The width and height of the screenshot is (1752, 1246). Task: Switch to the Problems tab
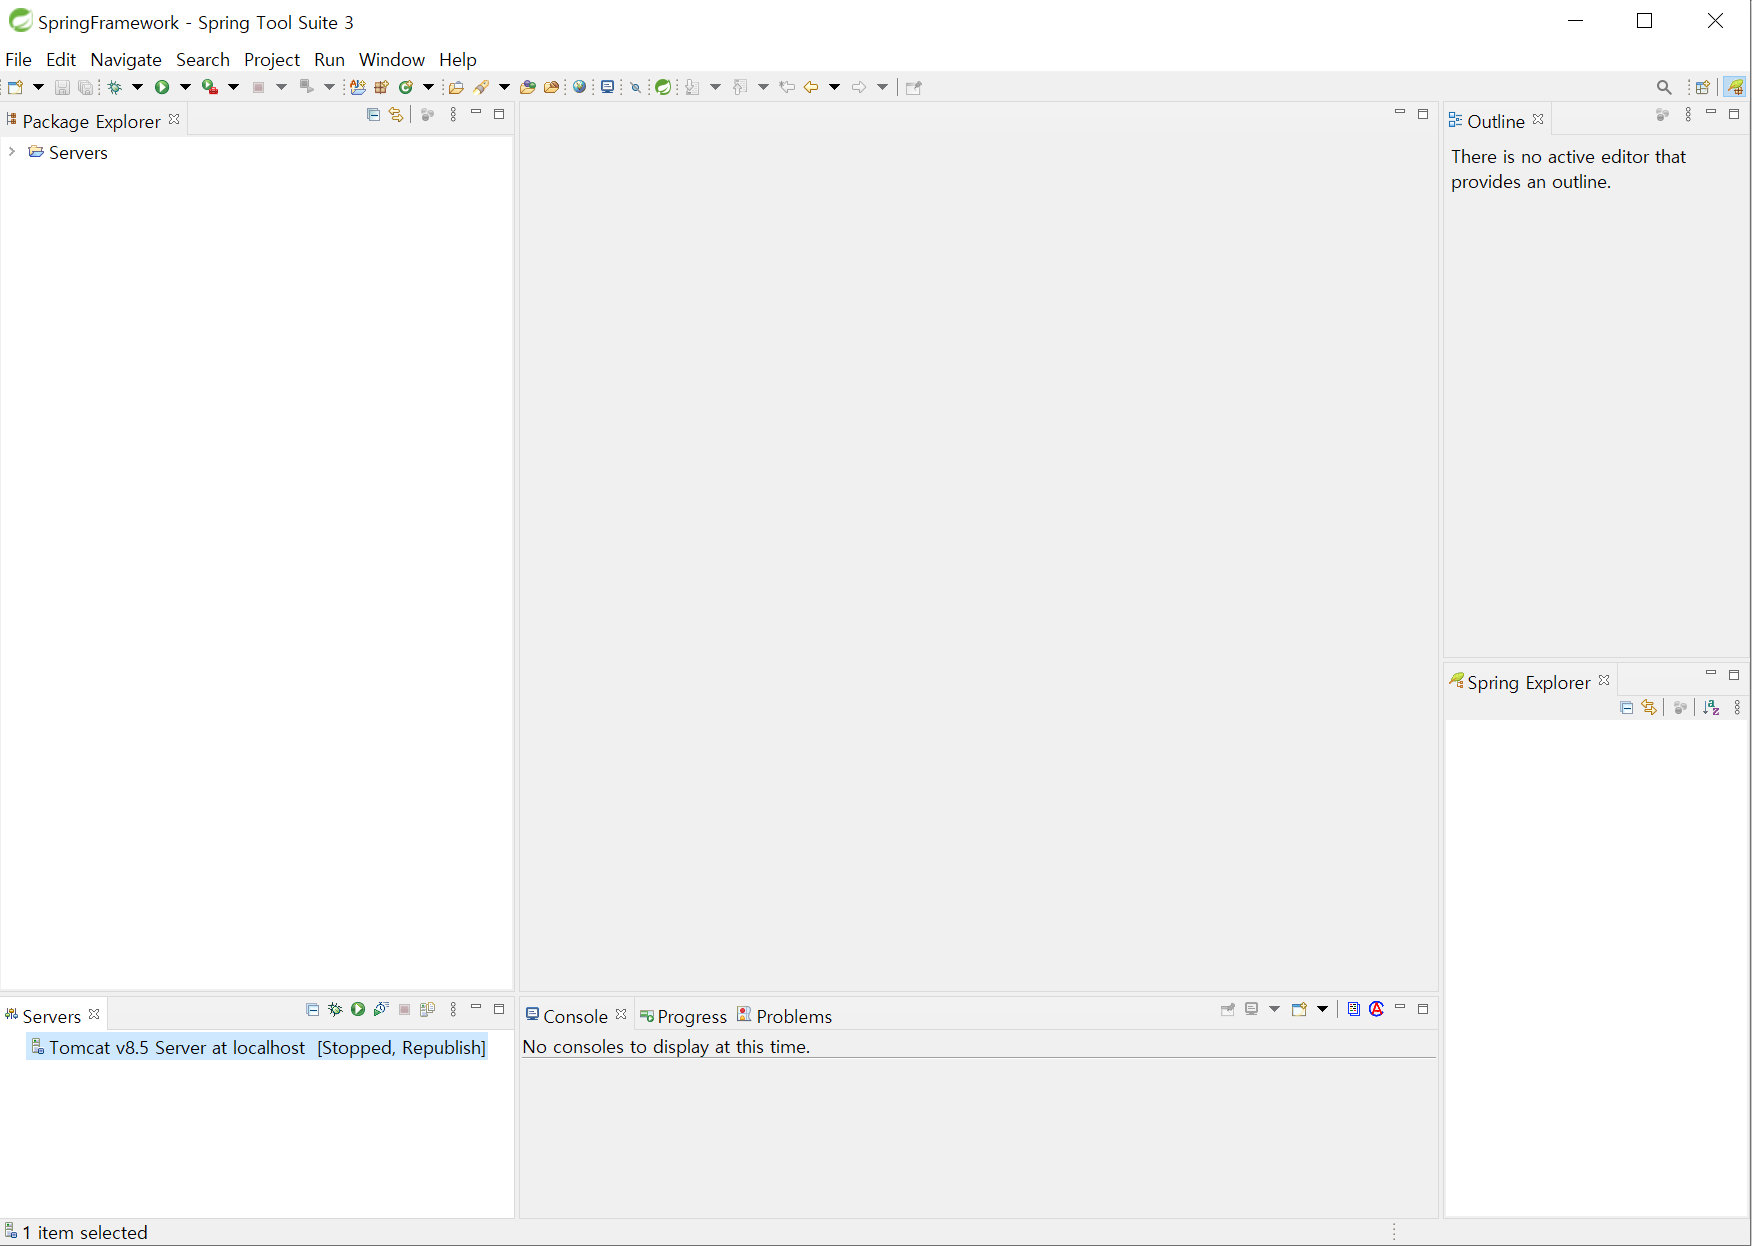click(785, 1016)
